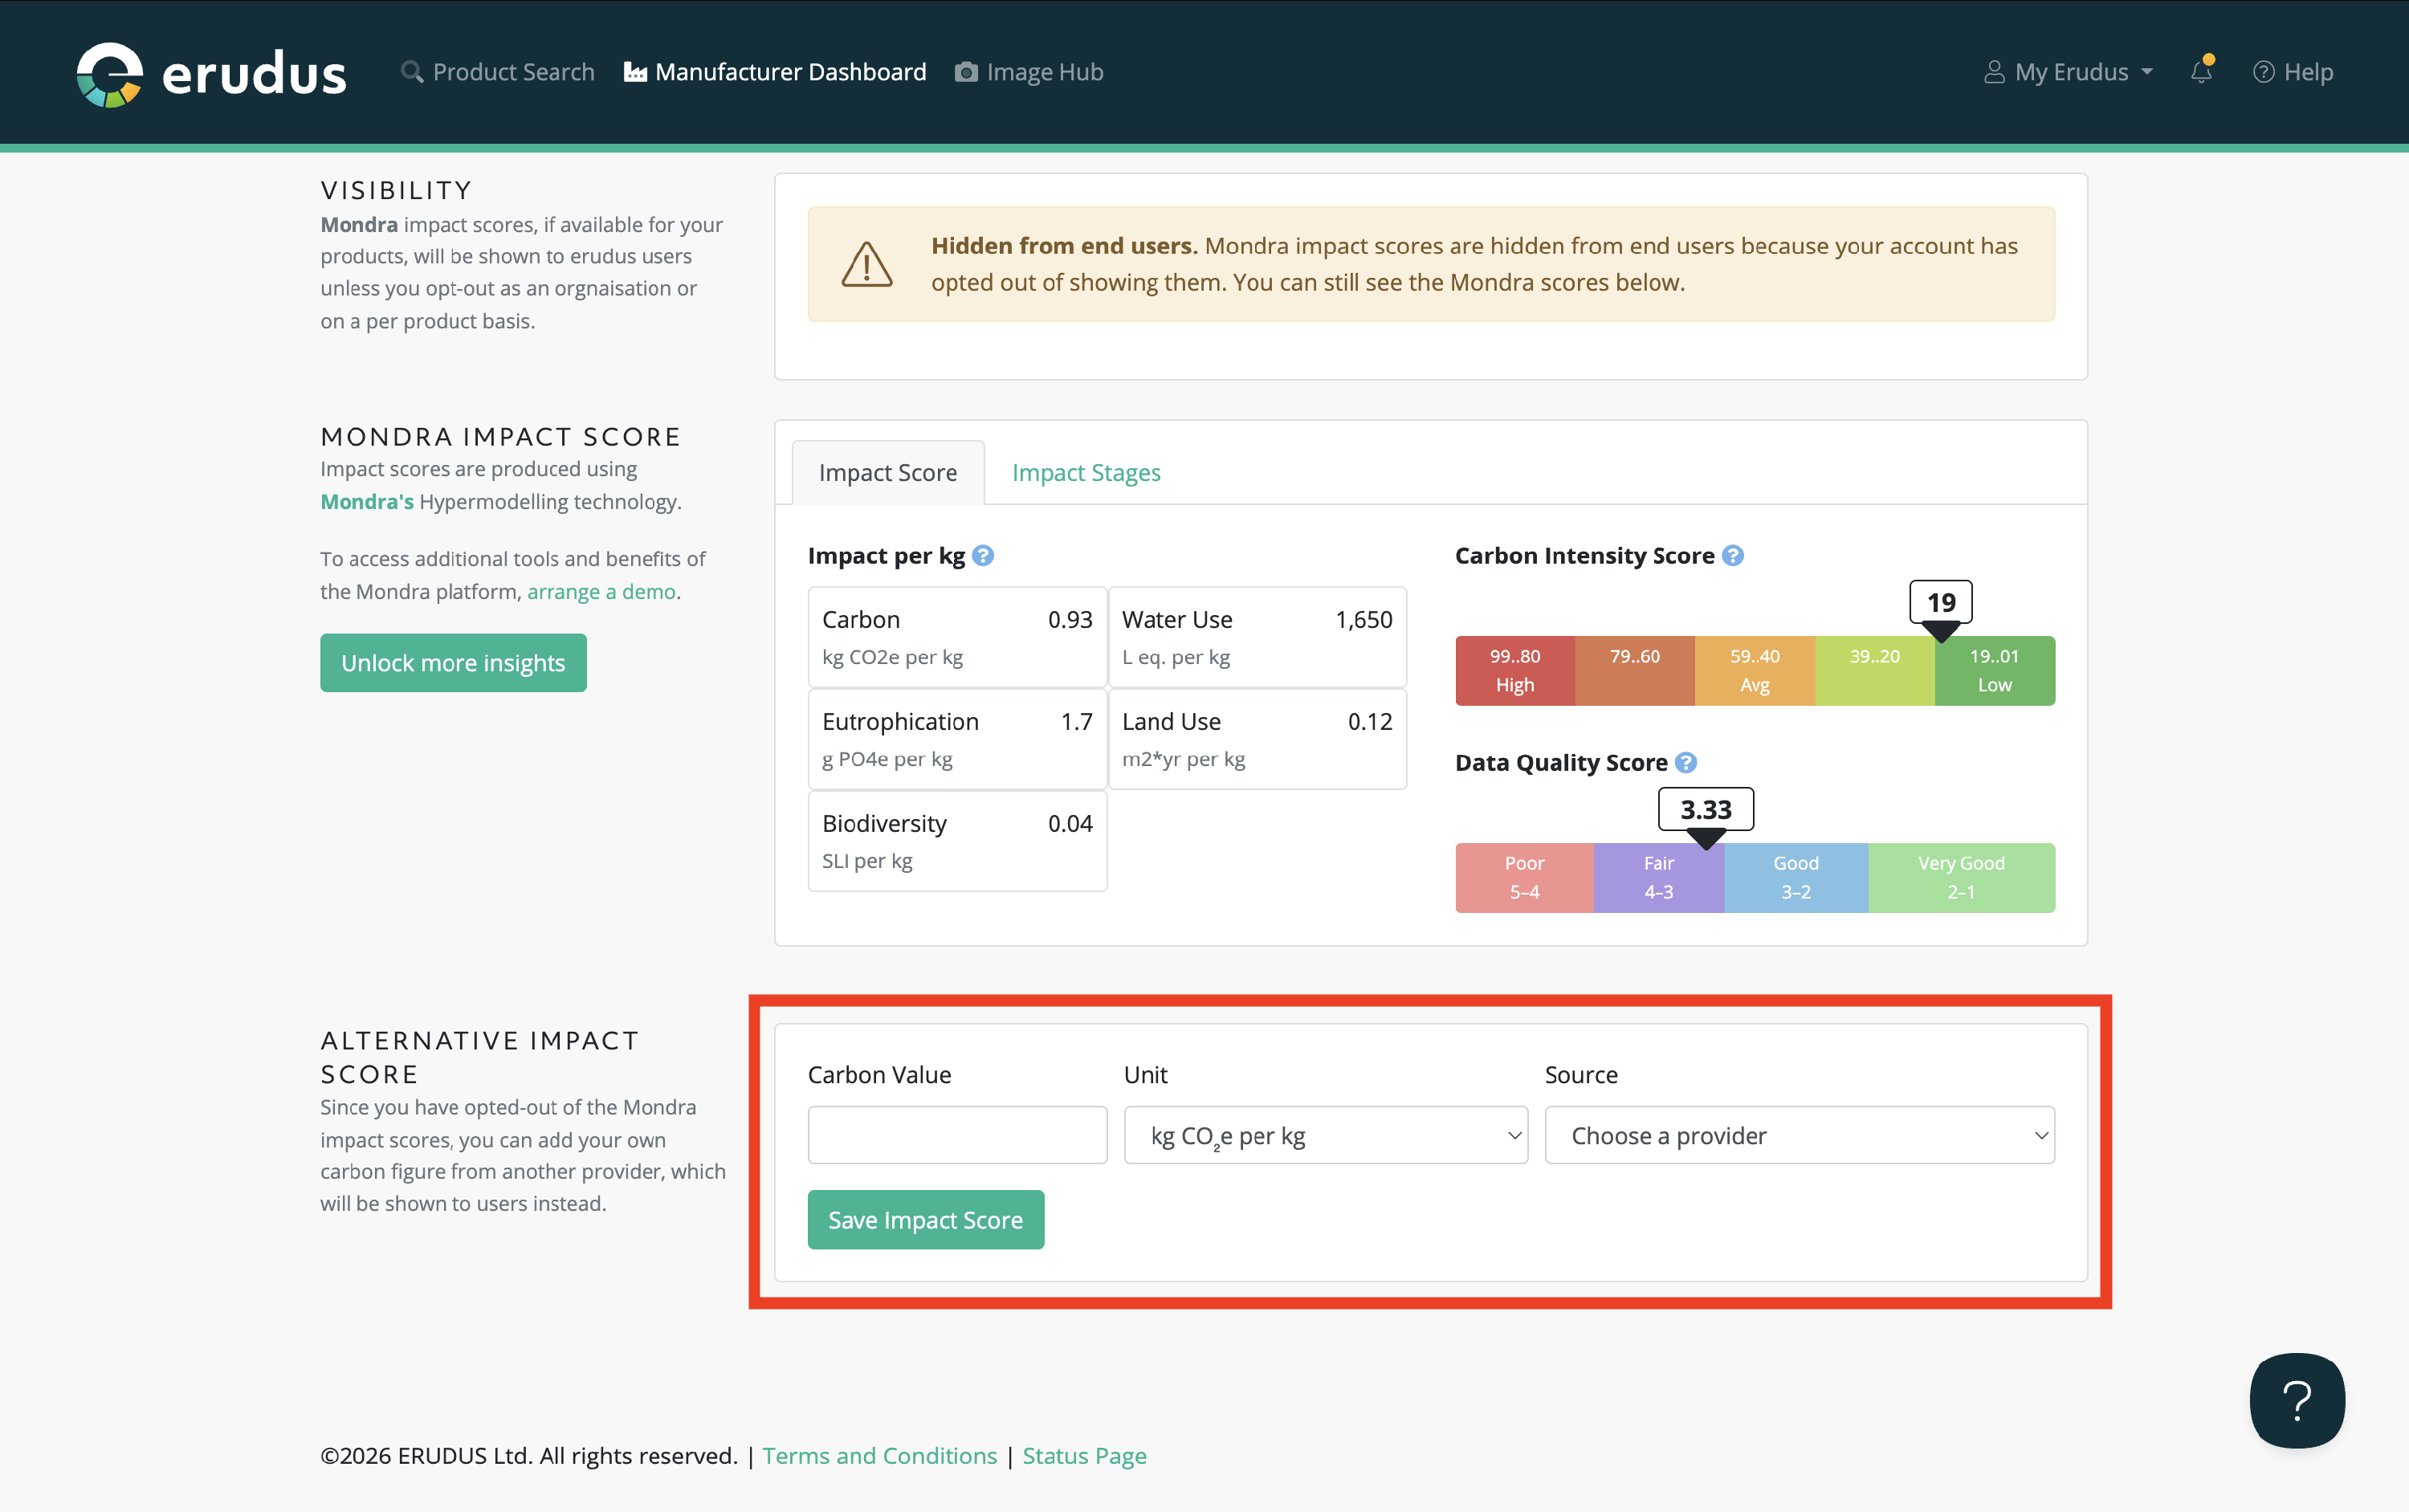This screenshot has width=2409, height=1512.
Task: Expand the Choose a provider dropdown
Action: 1799,1135
